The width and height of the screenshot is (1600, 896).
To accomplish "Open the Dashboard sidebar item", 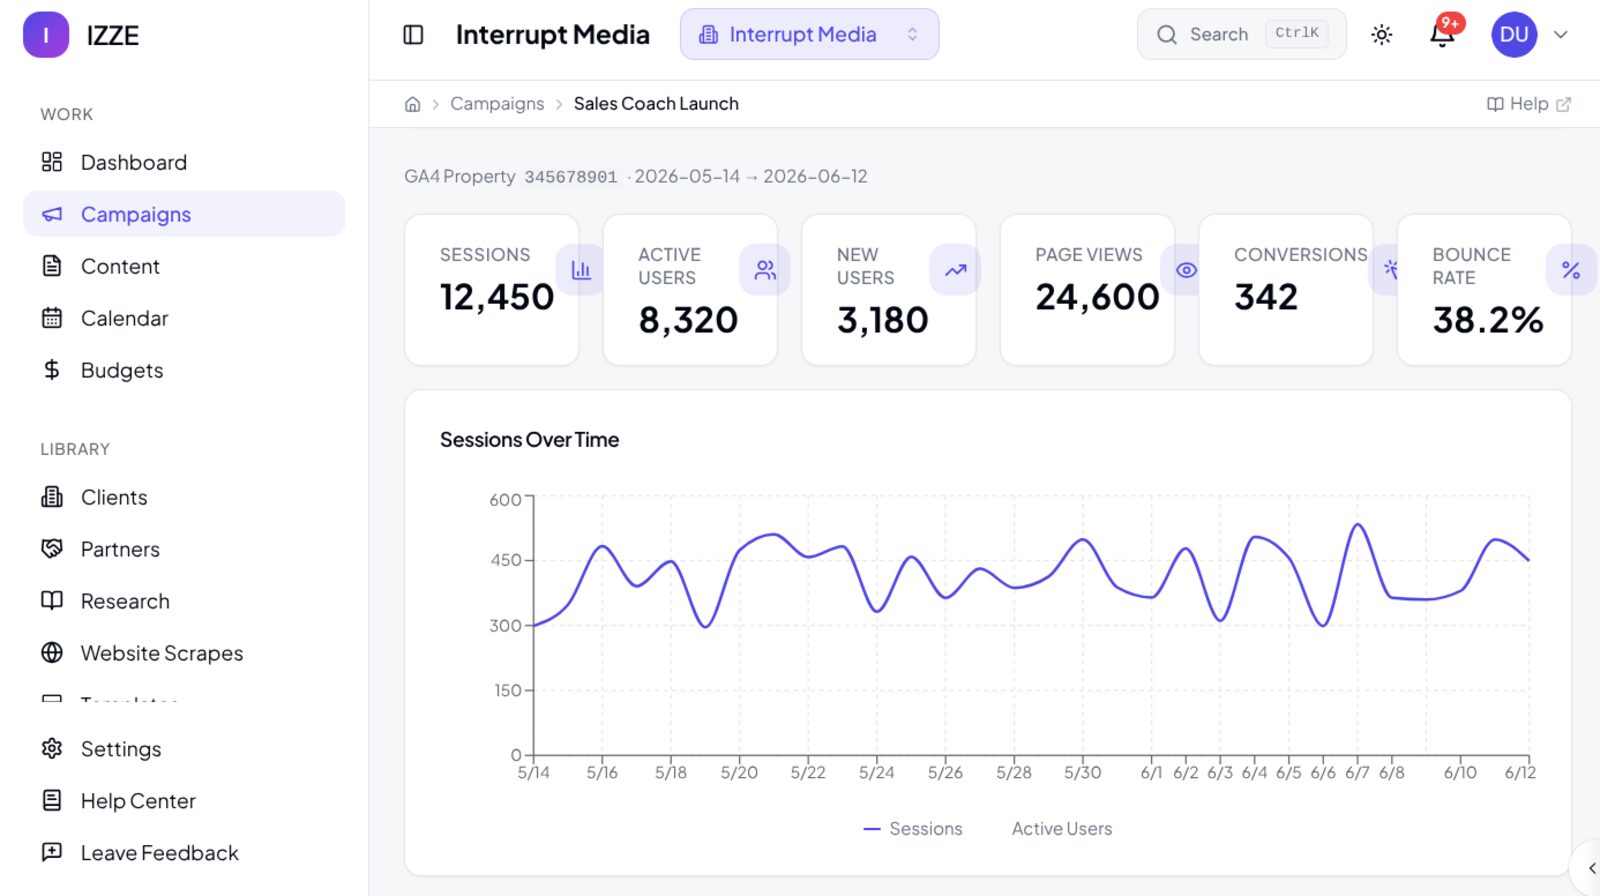I will tap(184, 162).
